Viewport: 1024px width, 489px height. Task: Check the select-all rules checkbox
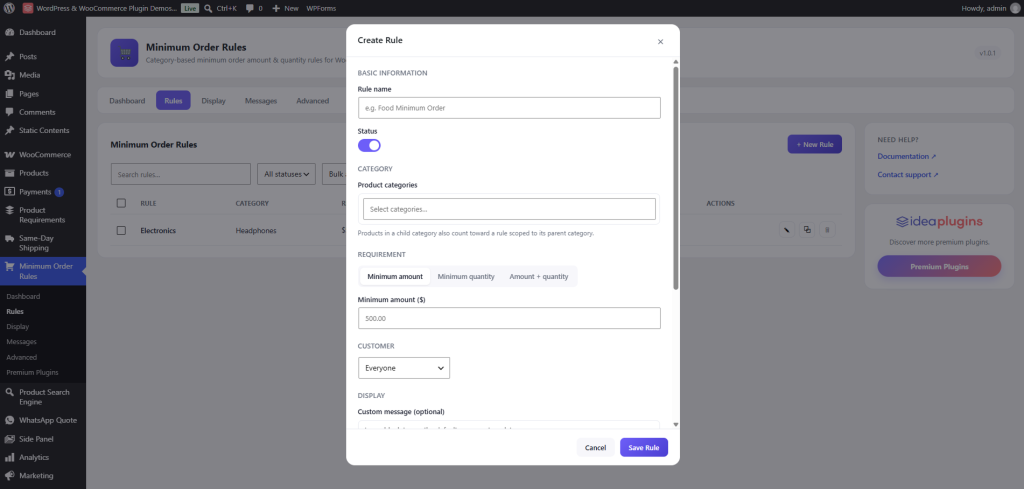(x=121, y=203)
